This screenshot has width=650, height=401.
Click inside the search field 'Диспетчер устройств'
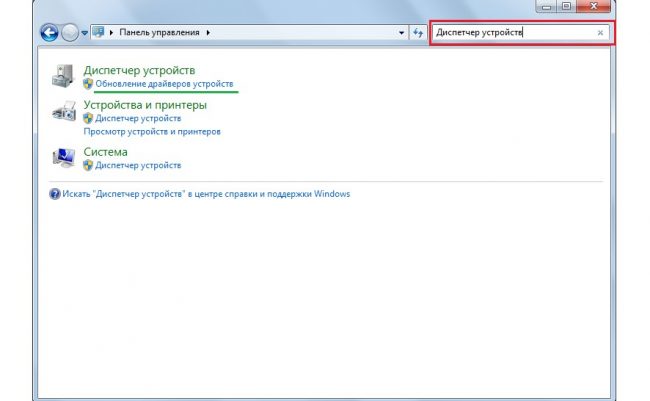click(510, 33)
